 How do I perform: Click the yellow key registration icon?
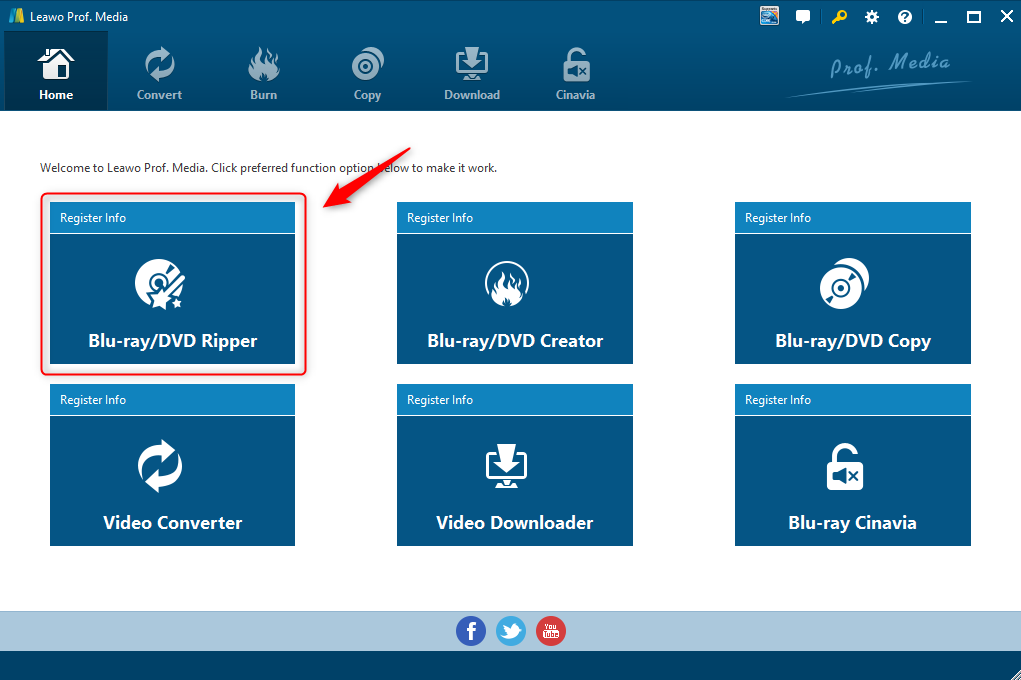(x=838, y=17)
